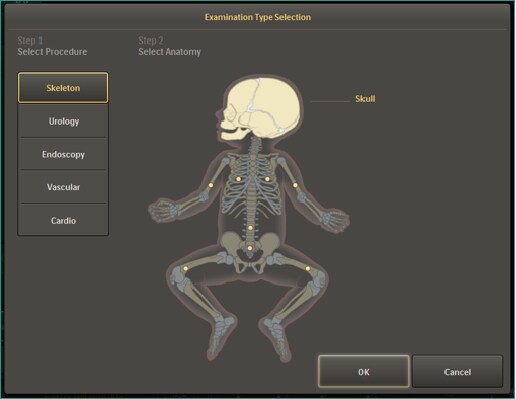This screenshot has width=516, height=399.
Task: Confirm selection with OK button
Action: click(364, 372)
